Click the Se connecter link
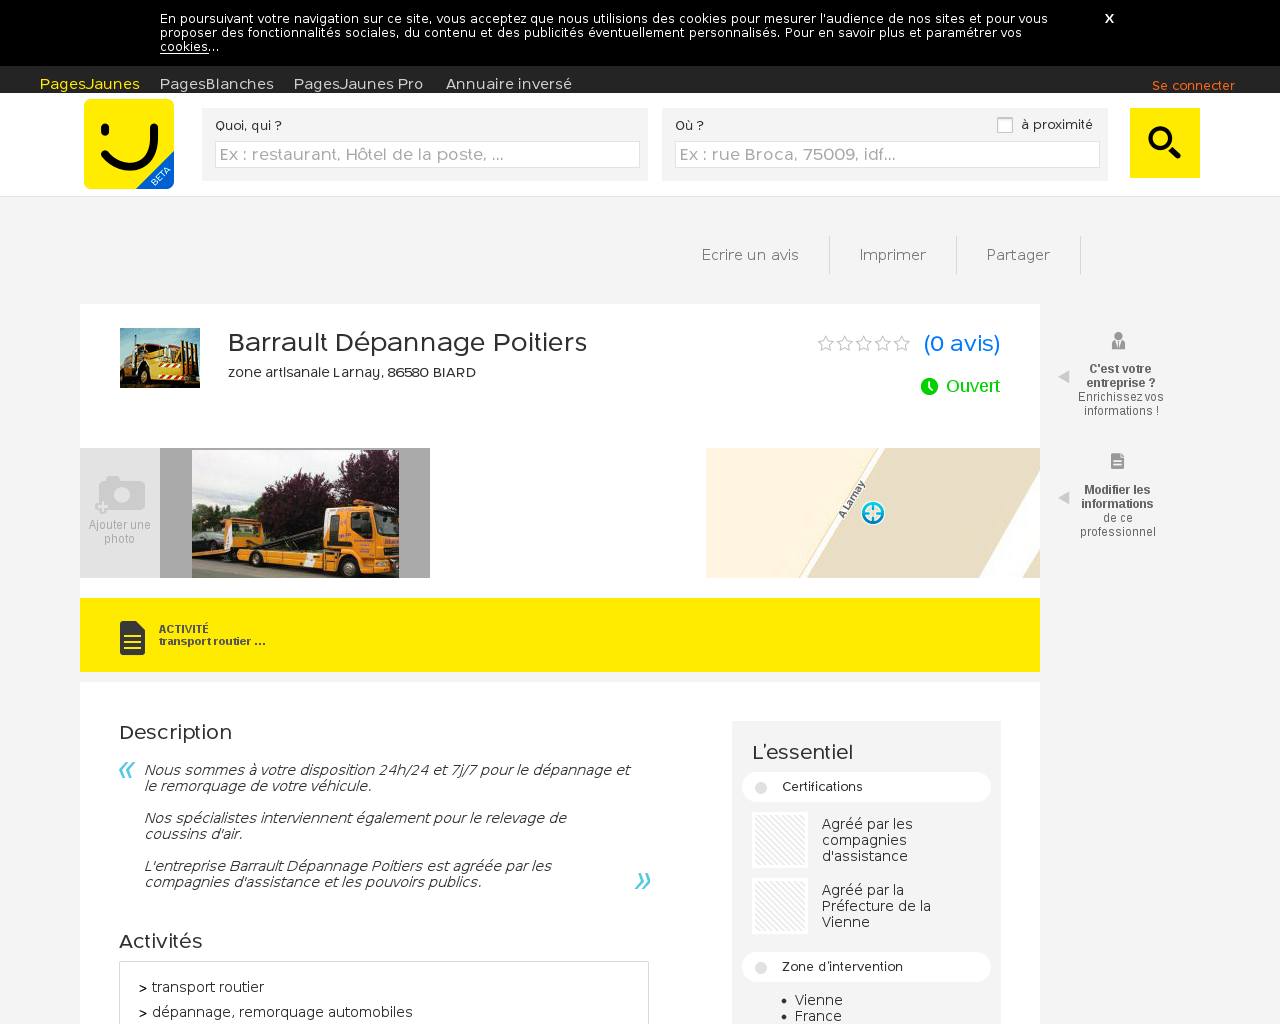1280x1024 pixels. pos(1193,86)
